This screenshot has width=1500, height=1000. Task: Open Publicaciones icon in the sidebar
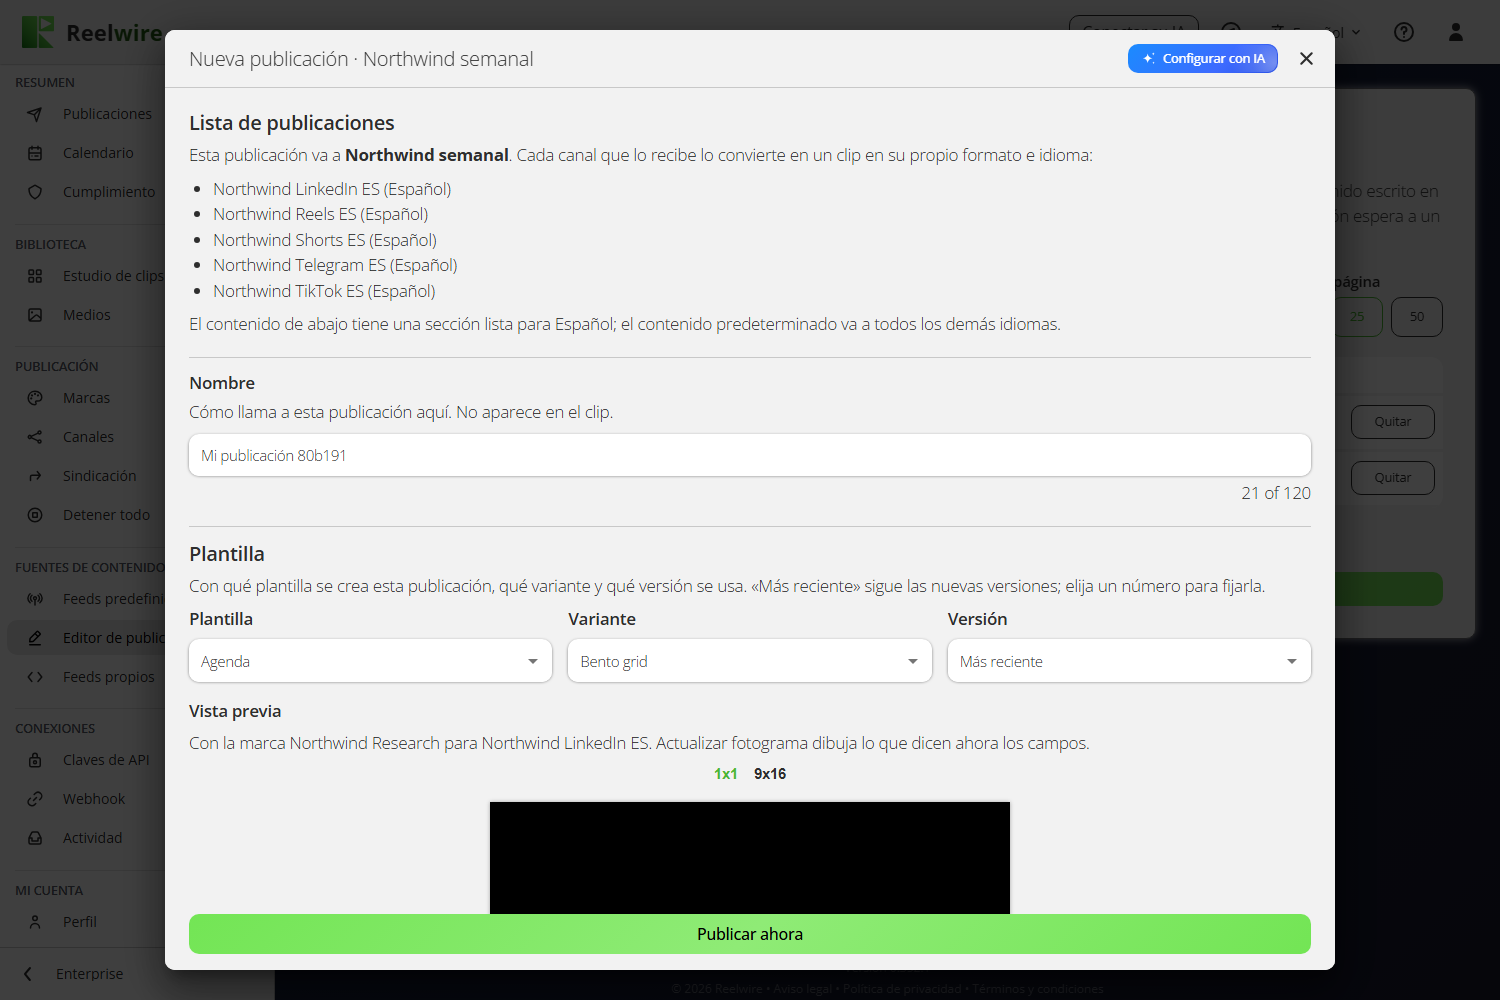click(35, 114)
